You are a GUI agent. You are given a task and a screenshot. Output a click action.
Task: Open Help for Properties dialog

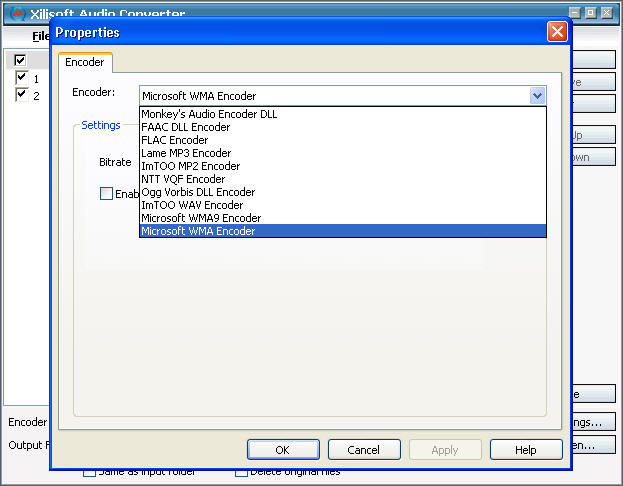[526, 450]
